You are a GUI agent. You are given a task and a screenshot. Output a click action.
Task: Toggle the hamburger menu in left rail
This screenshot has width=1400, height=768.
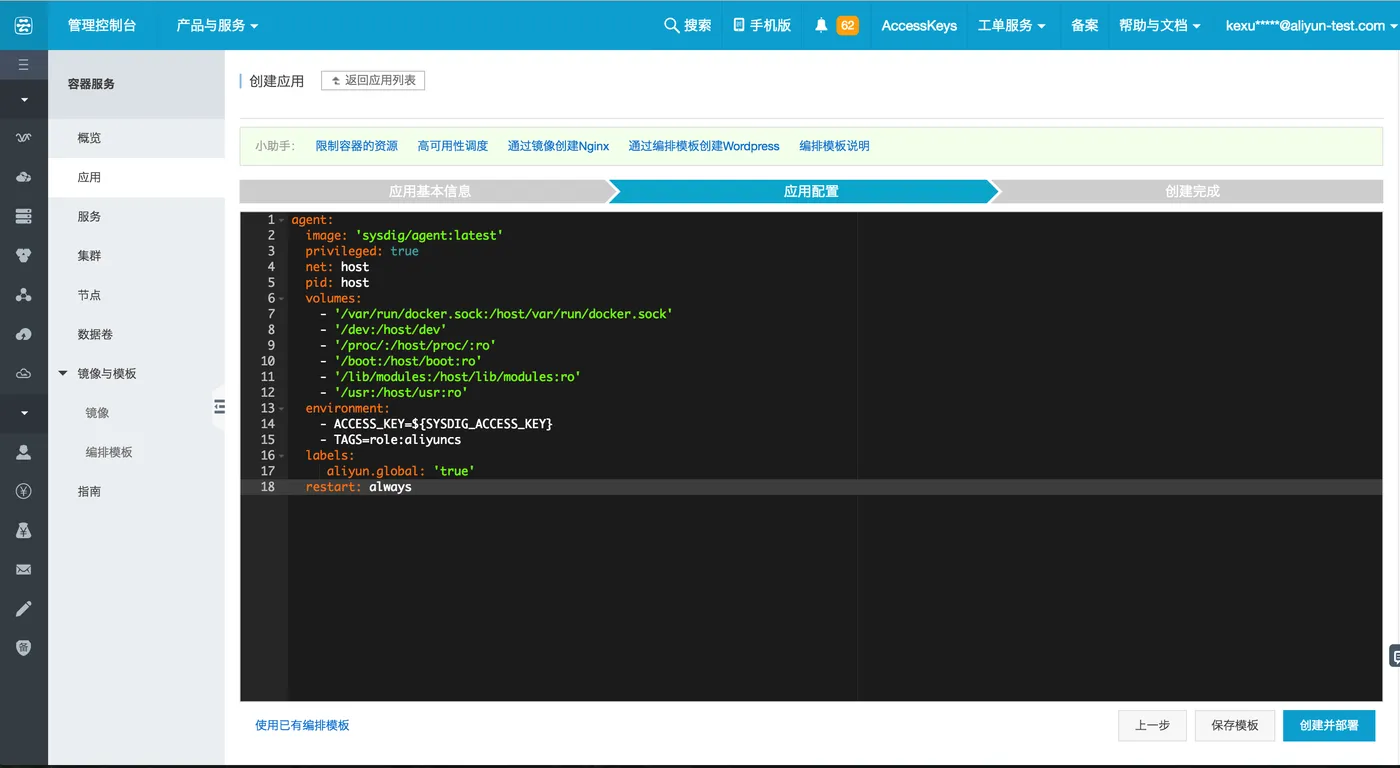tap(24, 65)
